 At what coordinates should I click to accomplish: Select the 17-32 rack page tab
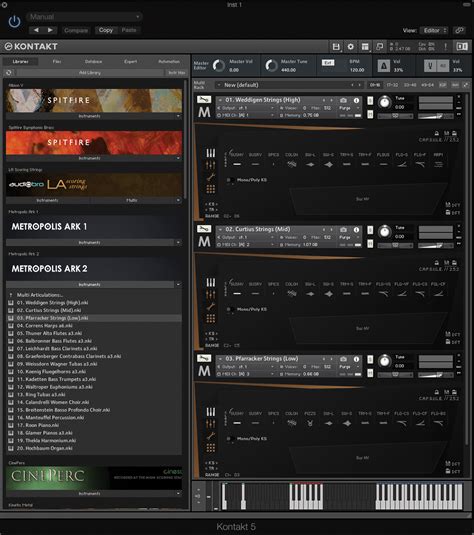392,85
